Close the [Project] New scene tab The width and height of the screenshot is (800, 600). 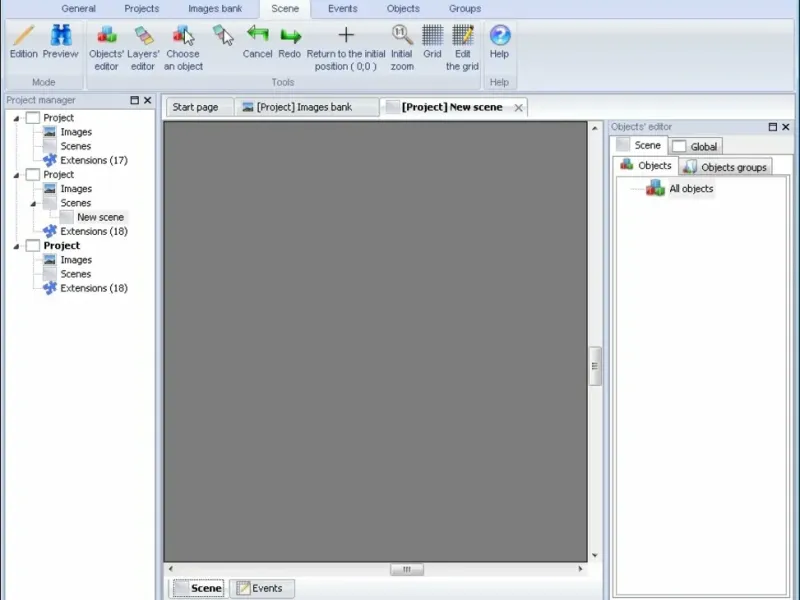pos(518,108)
